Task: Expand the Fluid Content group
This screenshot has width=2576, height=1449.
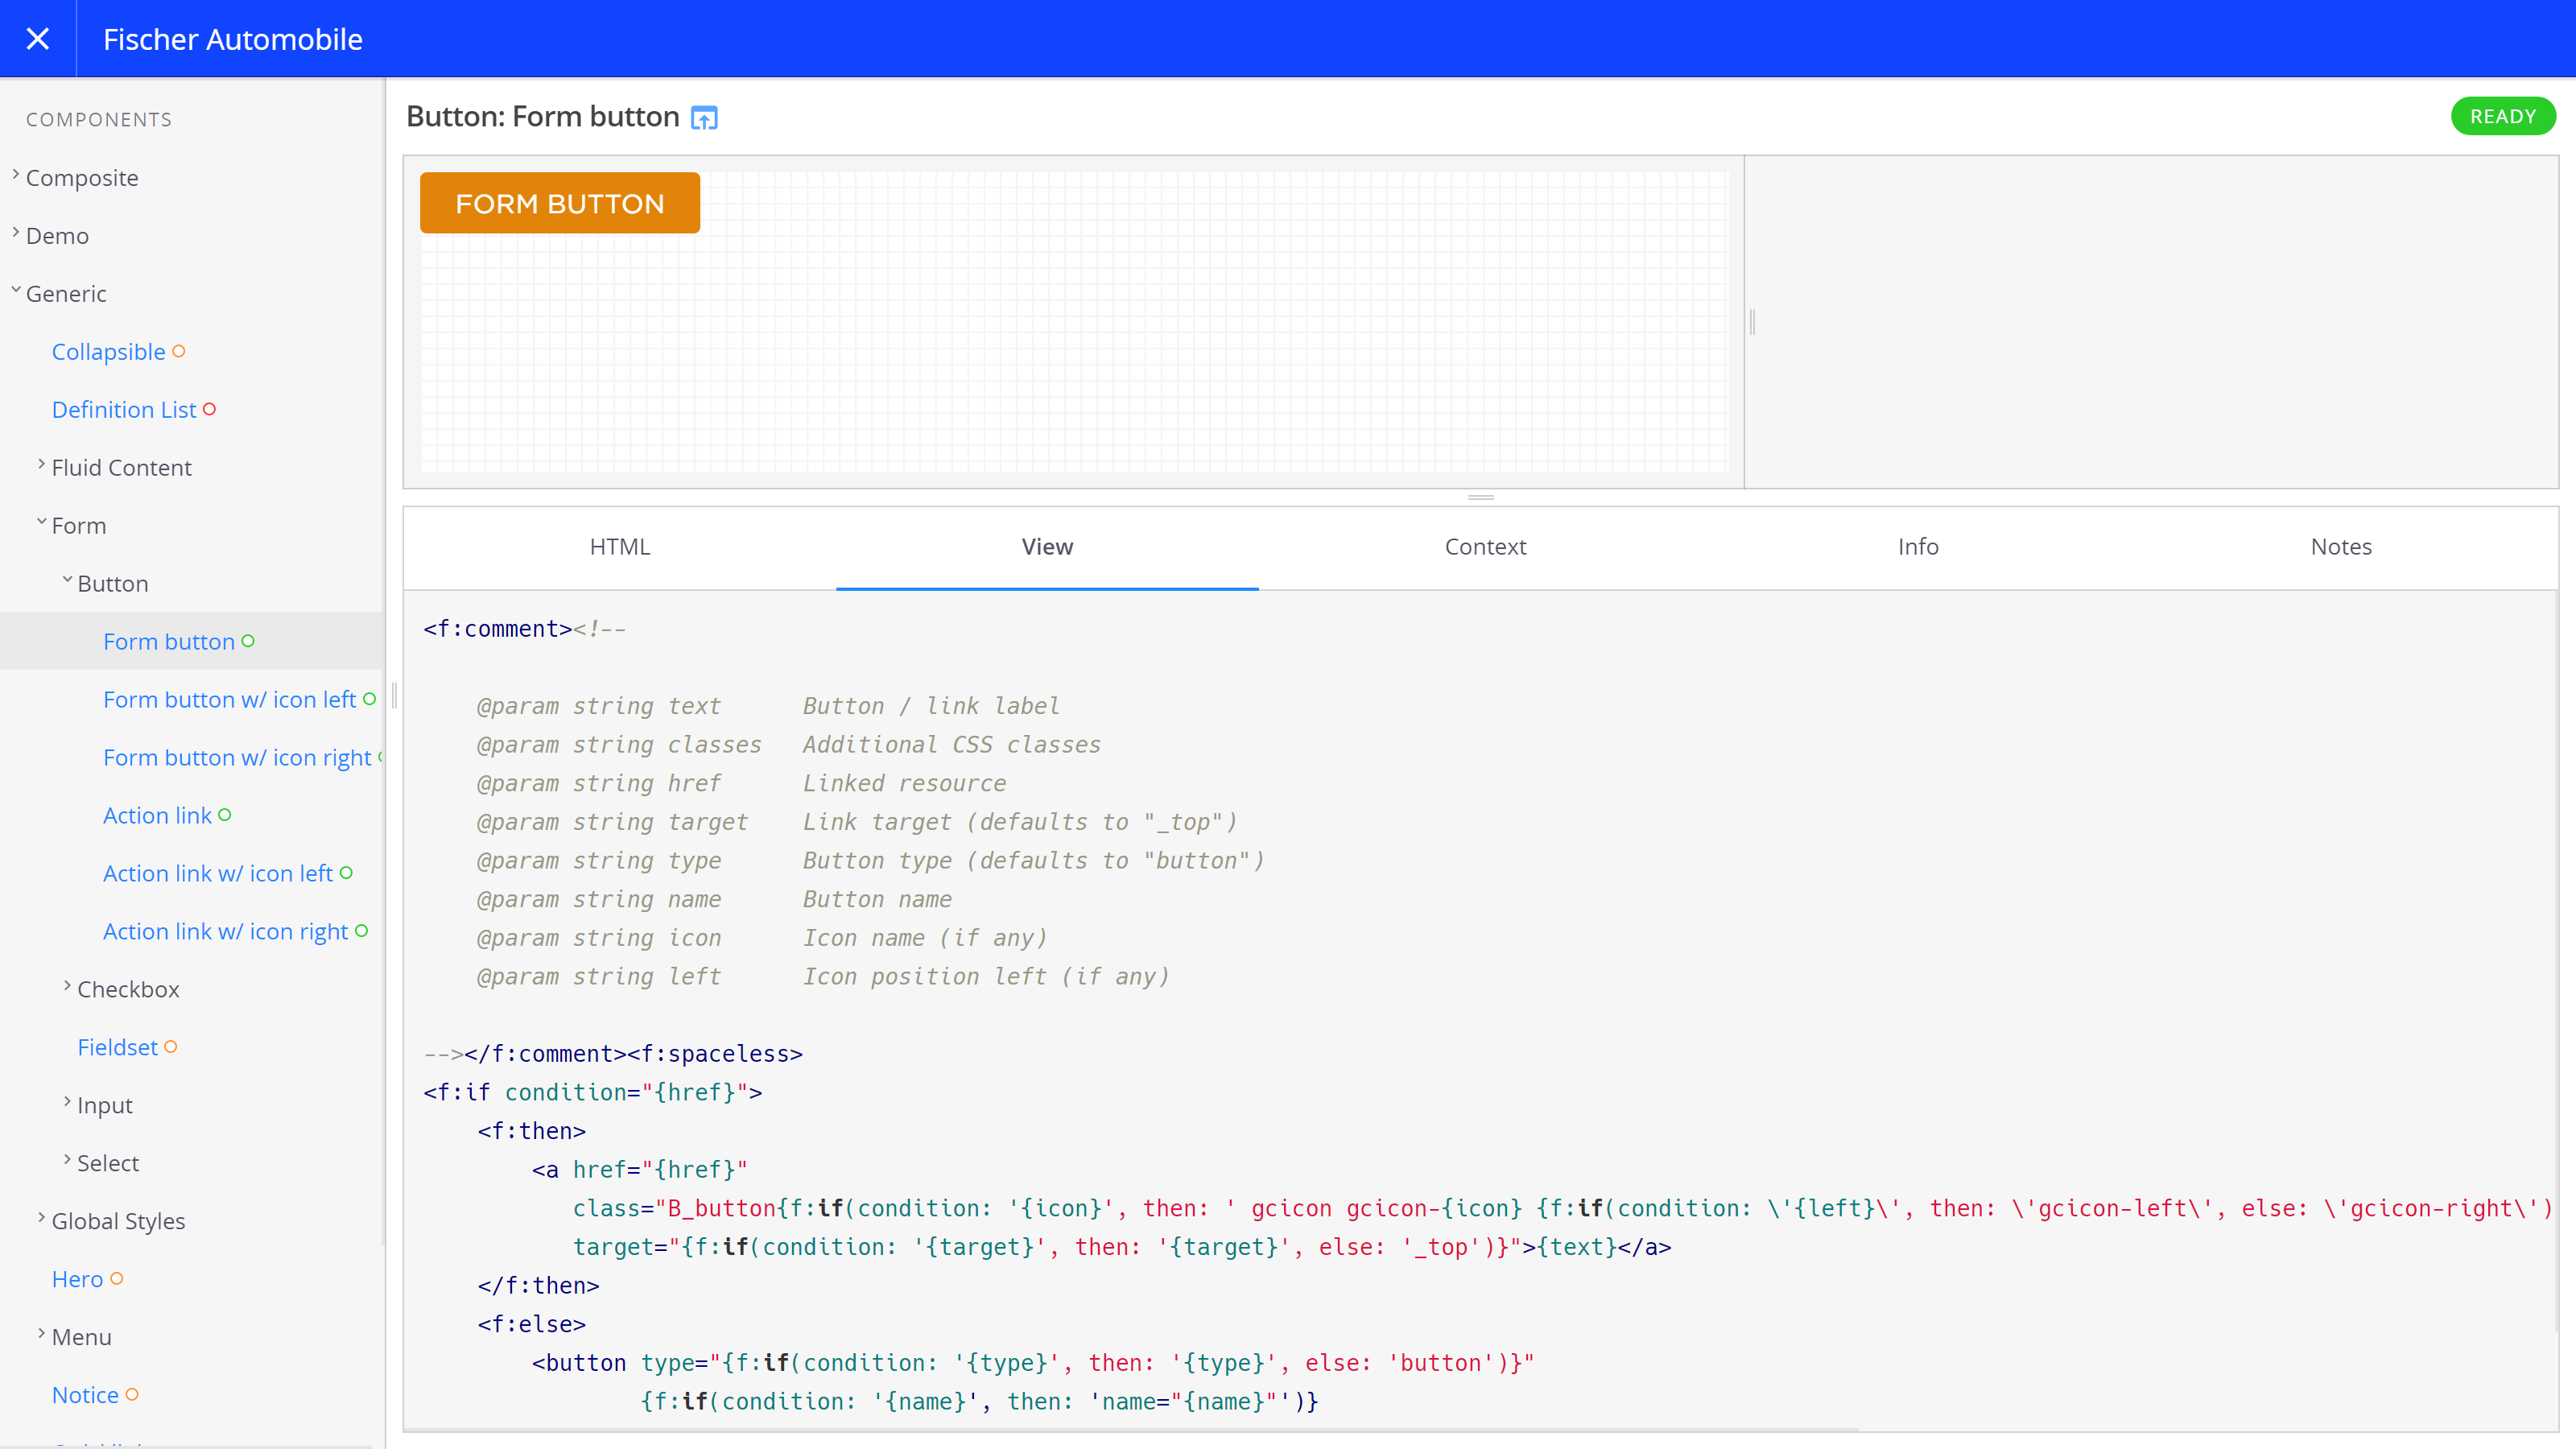Action: (x=121, y=468)
